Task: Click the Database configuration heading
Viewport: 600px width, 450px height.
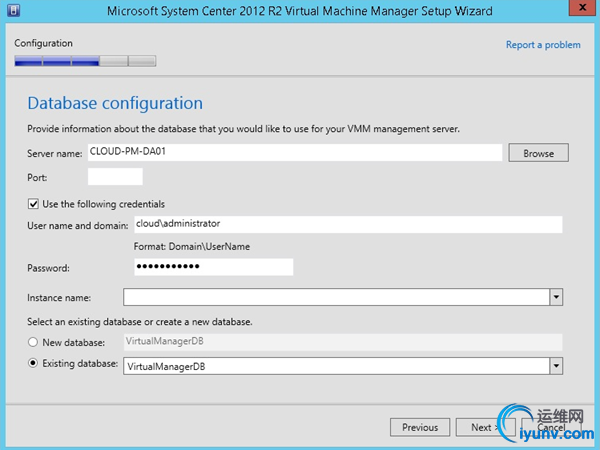Action: click(x=115, y=103)
